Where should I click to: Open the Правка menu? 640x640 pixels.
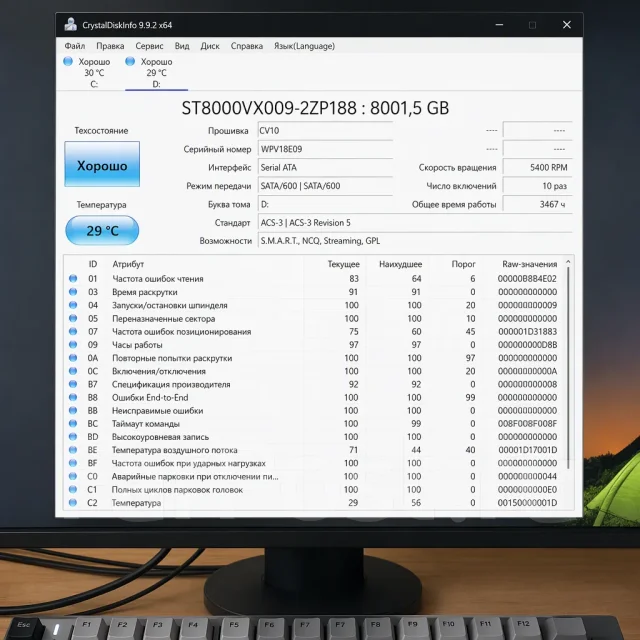pos(110,46)
